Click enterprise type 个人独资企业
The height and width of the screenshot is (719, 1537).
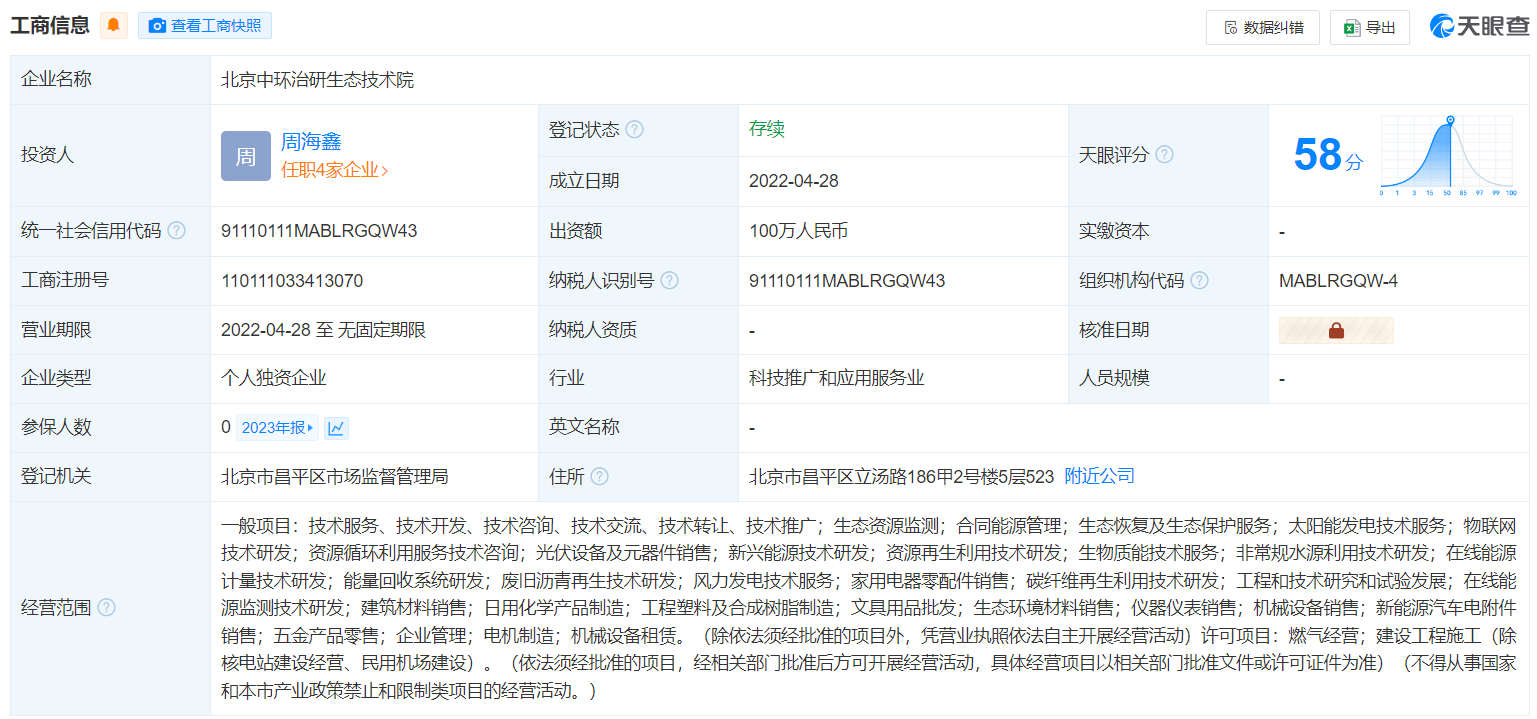point(274,379)
